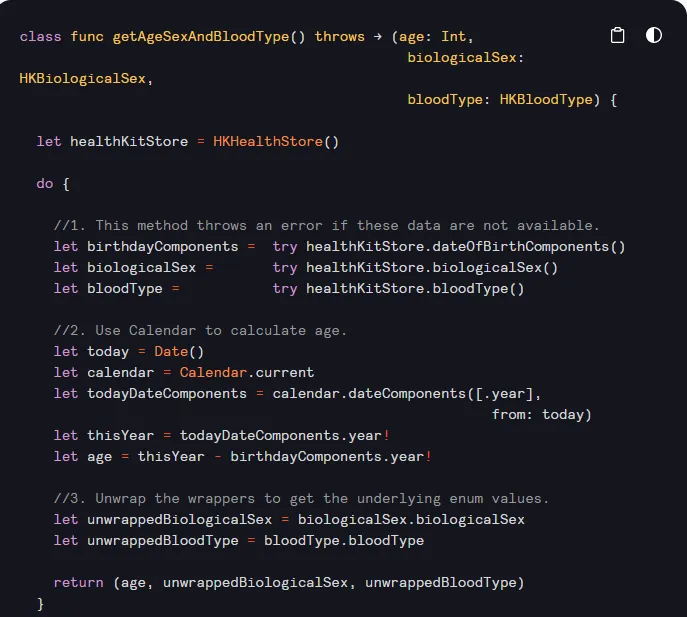Click healthKitStore.biologicalSex() call
687x617 pixels.
click(432, 267)
